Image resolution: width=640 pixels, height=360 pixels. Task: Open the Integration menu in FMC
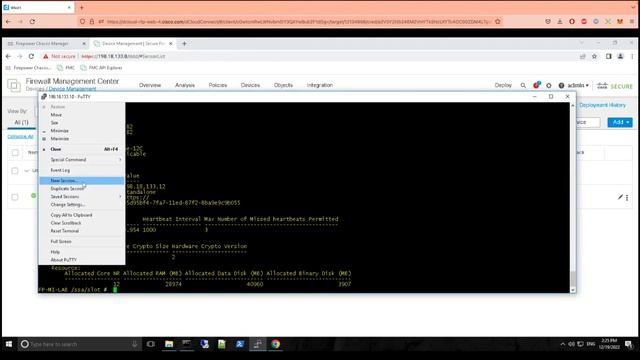click(x=320, y=85)
